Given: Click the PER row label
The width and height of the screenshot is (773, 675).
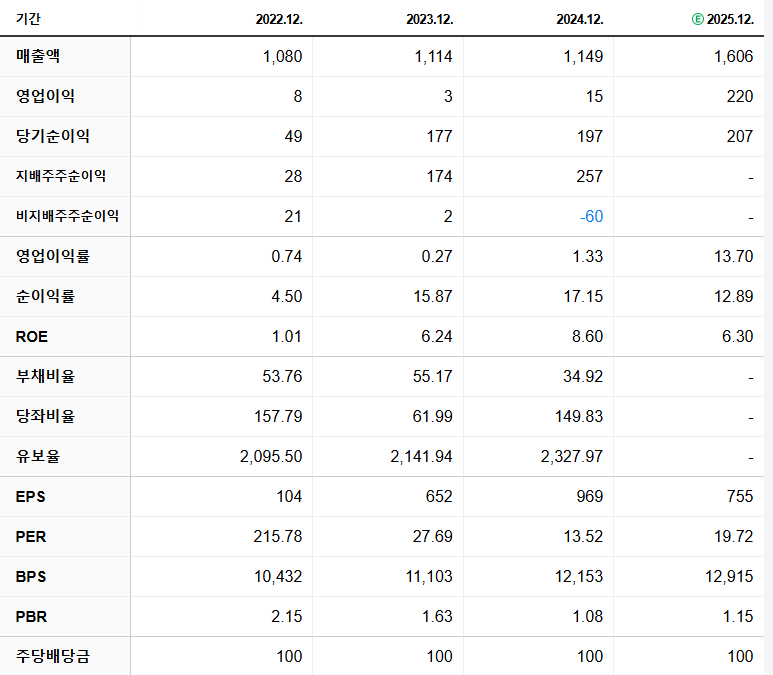Looking at the screenshot, I should (x=31, y=536).
